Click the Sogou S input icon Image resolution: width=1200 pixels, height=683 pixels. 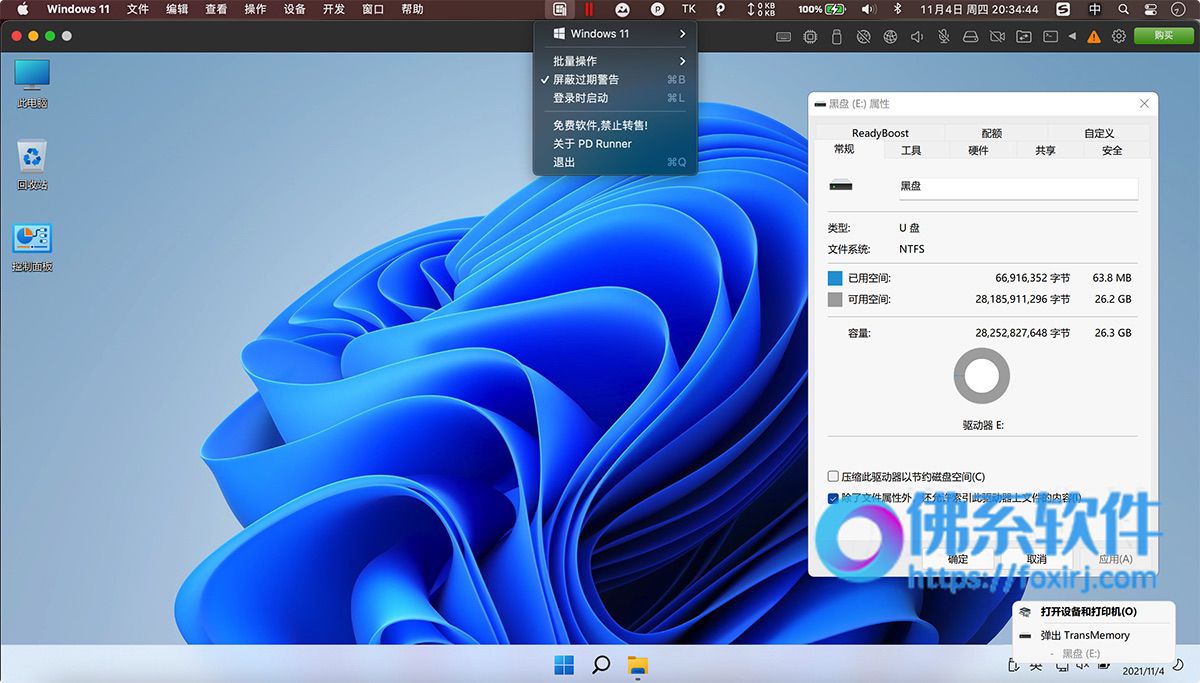[1064, 9]
